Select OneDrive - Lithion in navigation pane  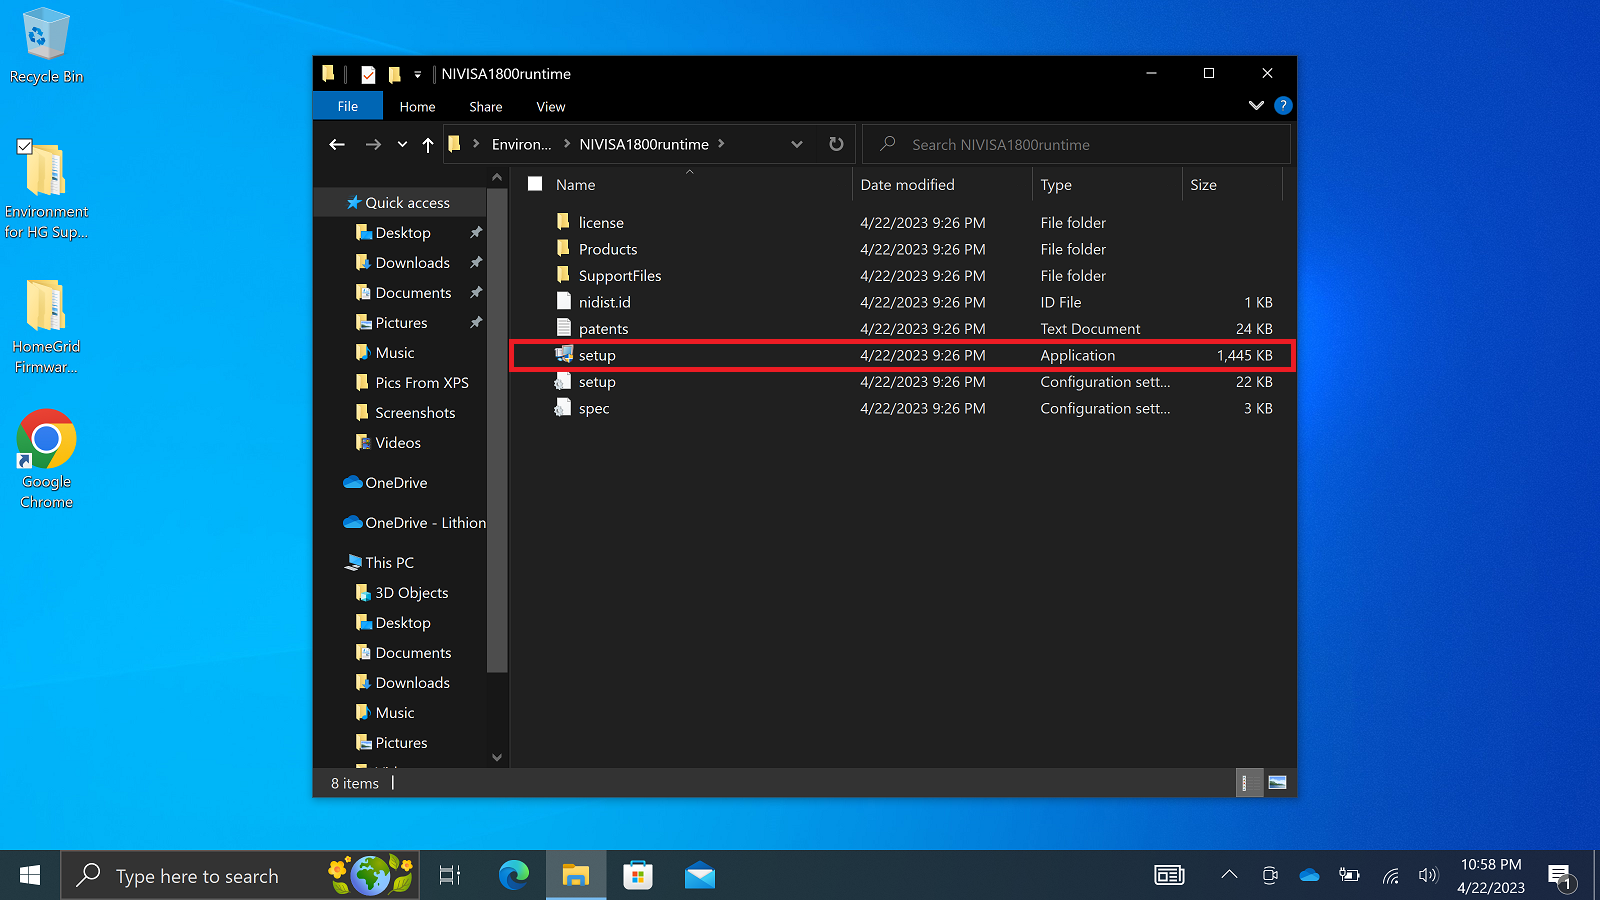click(x=425, y=523)
